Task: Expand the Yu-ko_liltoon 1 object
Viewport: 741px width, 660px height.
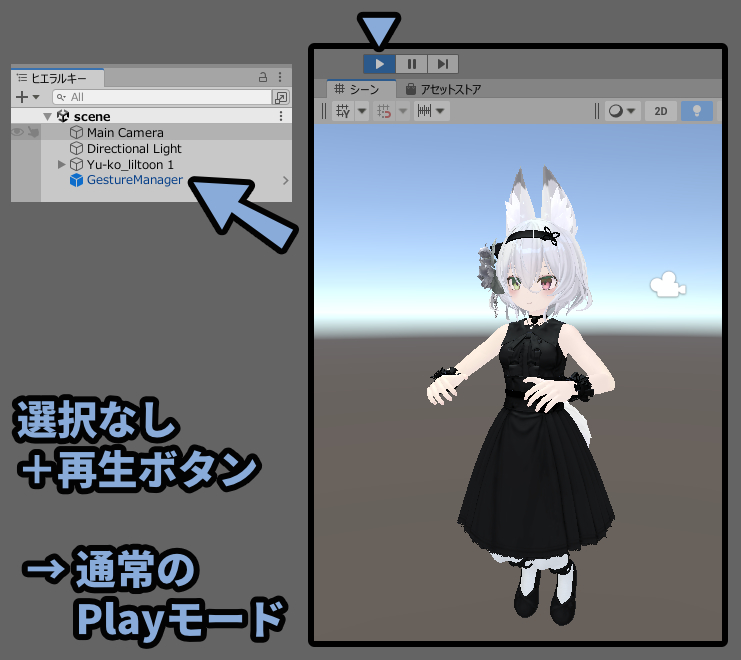Action: 61,164
